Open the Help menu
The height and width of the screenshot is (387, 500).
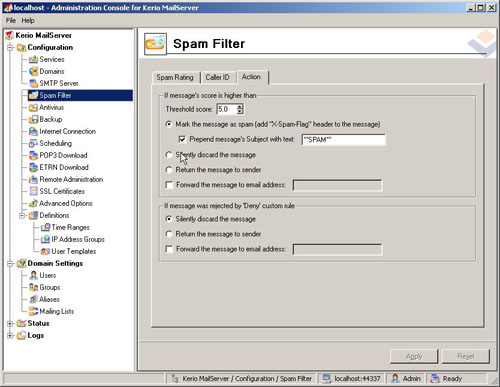click(28, 20)
